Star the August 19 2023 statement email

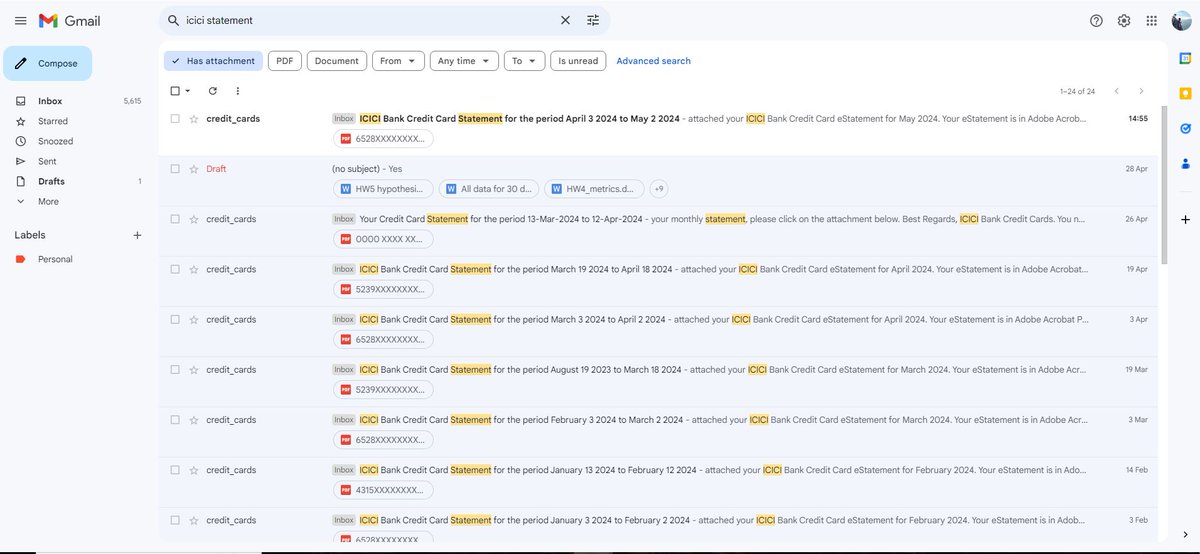(x=193, y=369)
